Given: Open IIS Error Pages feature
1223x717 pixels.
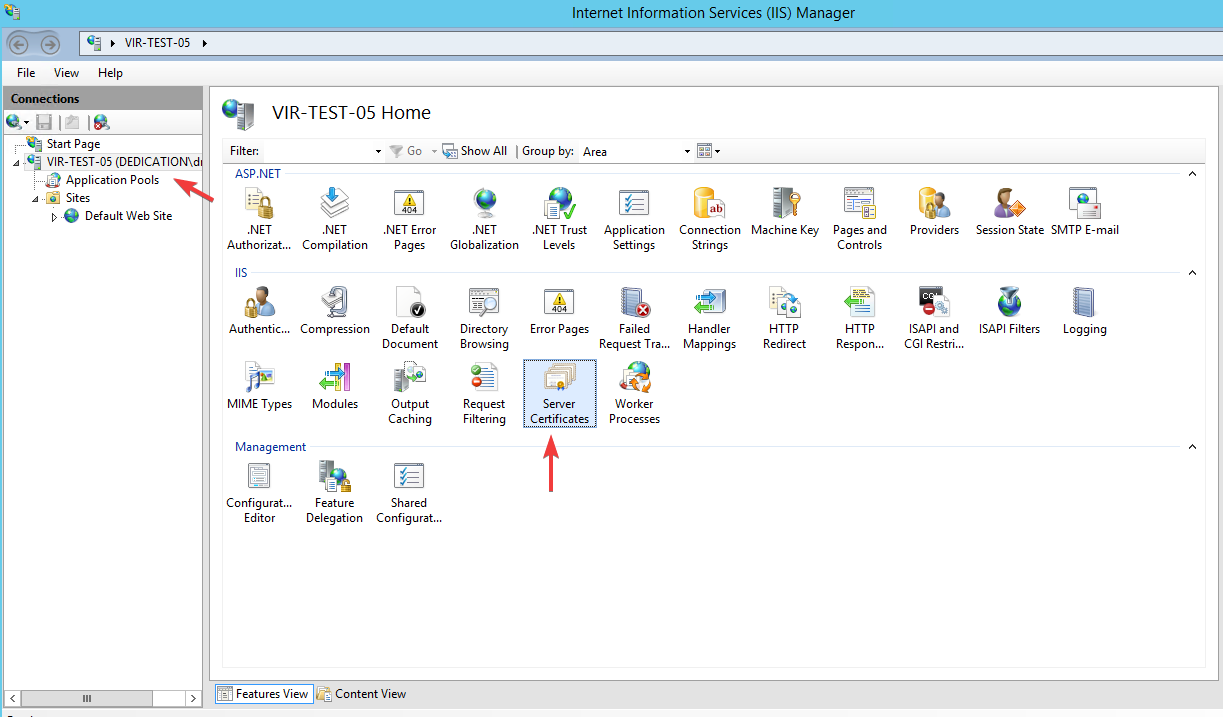Looking at the screenshot, I should coord(559,312).
